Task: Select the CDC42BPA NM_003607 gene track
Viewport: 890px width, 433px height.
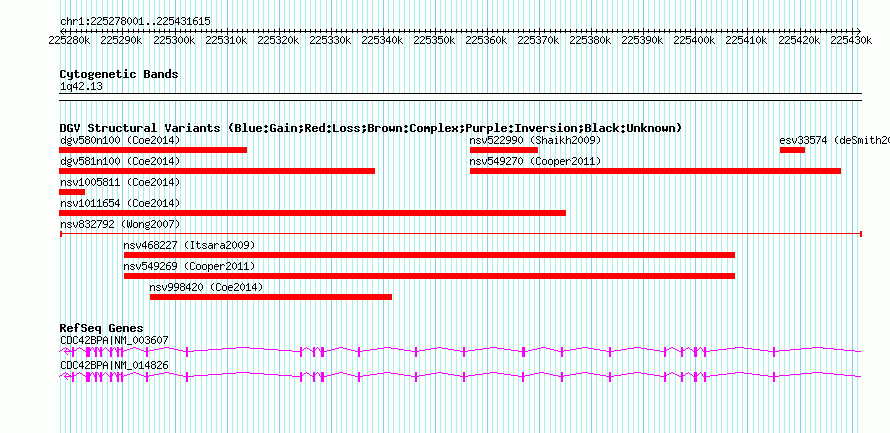Action: 460,352
